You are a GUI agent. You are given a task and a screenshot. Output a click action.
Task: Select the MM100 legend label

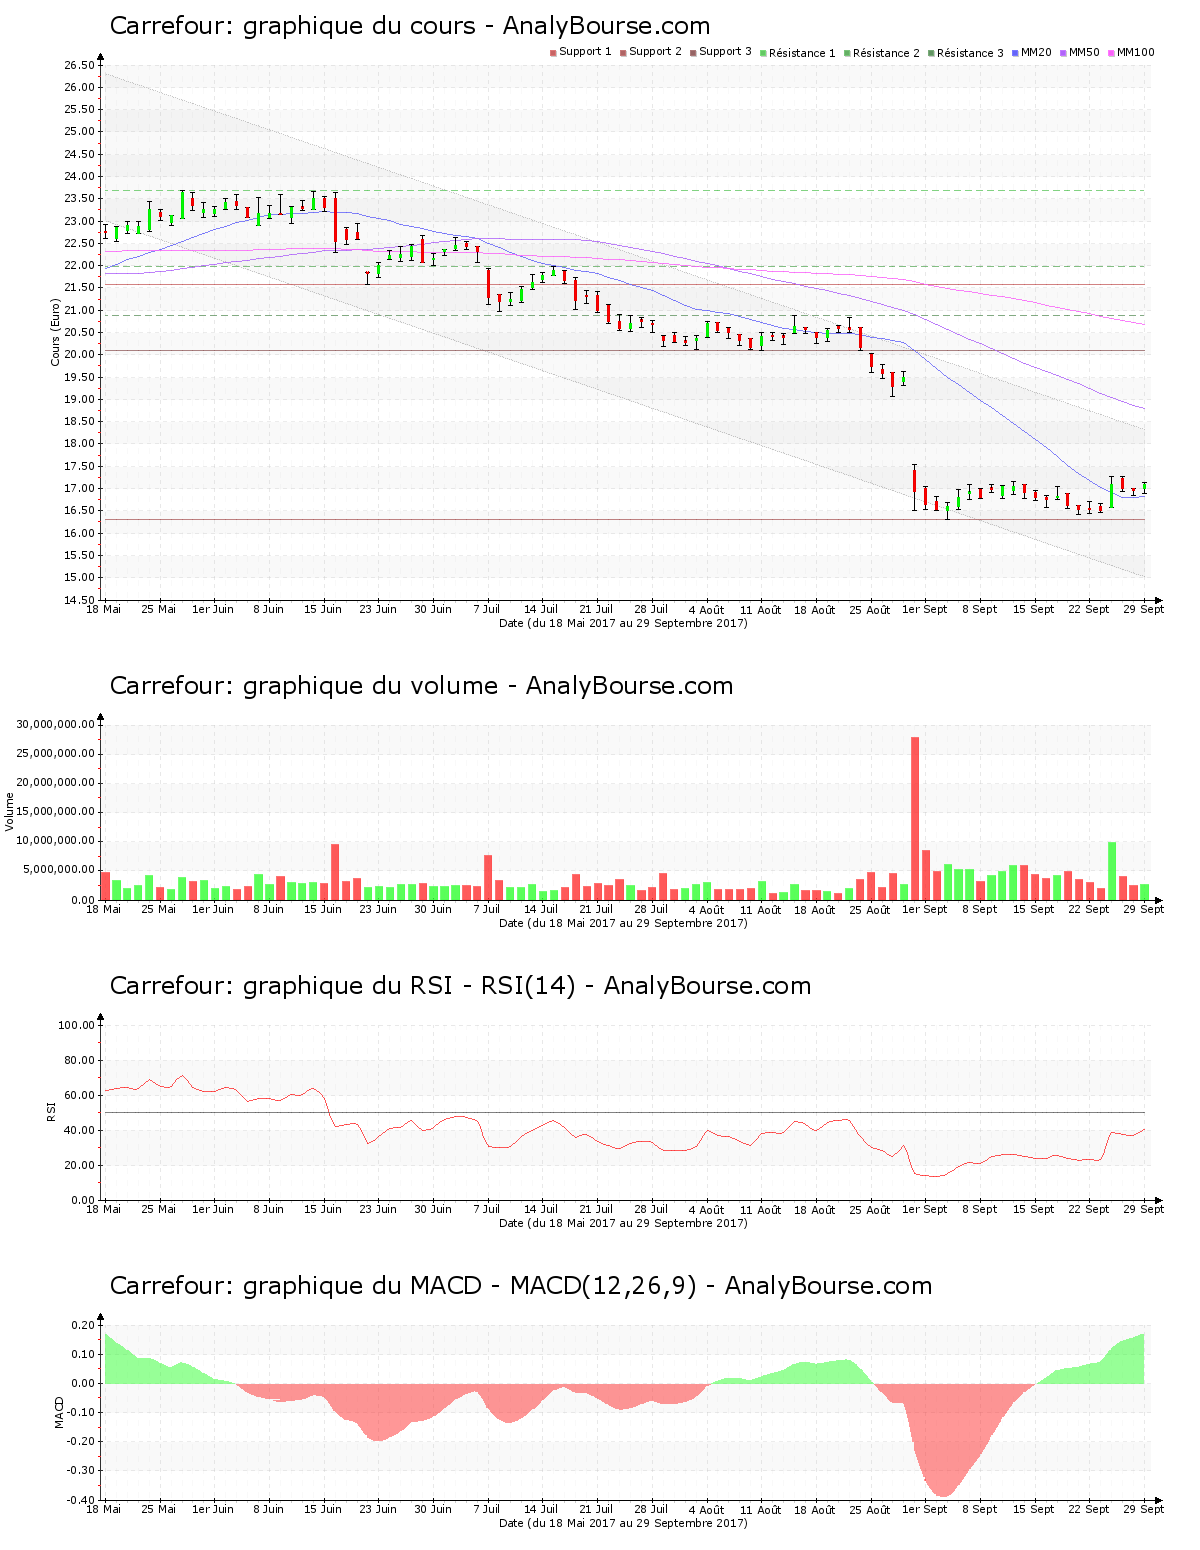pyautogui.click(x=1135, y=52)
